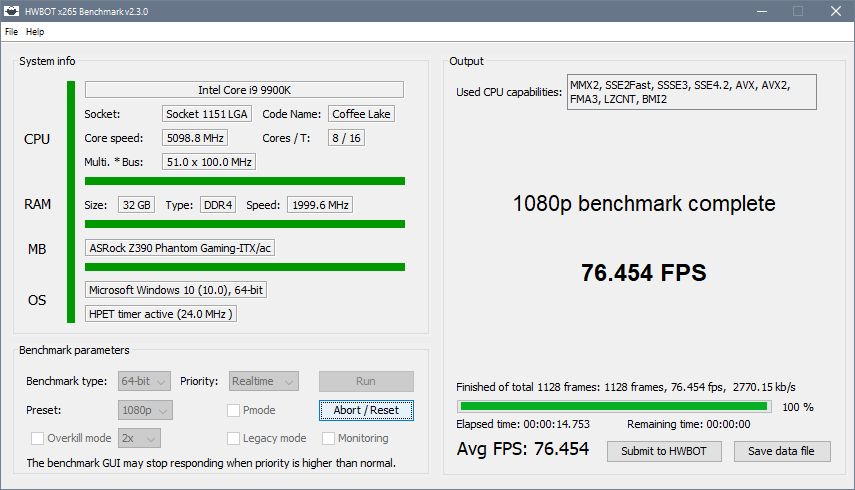Click the 1999.6 MHz RAM speed value
855x490 pixels.
click(x=320, y=205)
